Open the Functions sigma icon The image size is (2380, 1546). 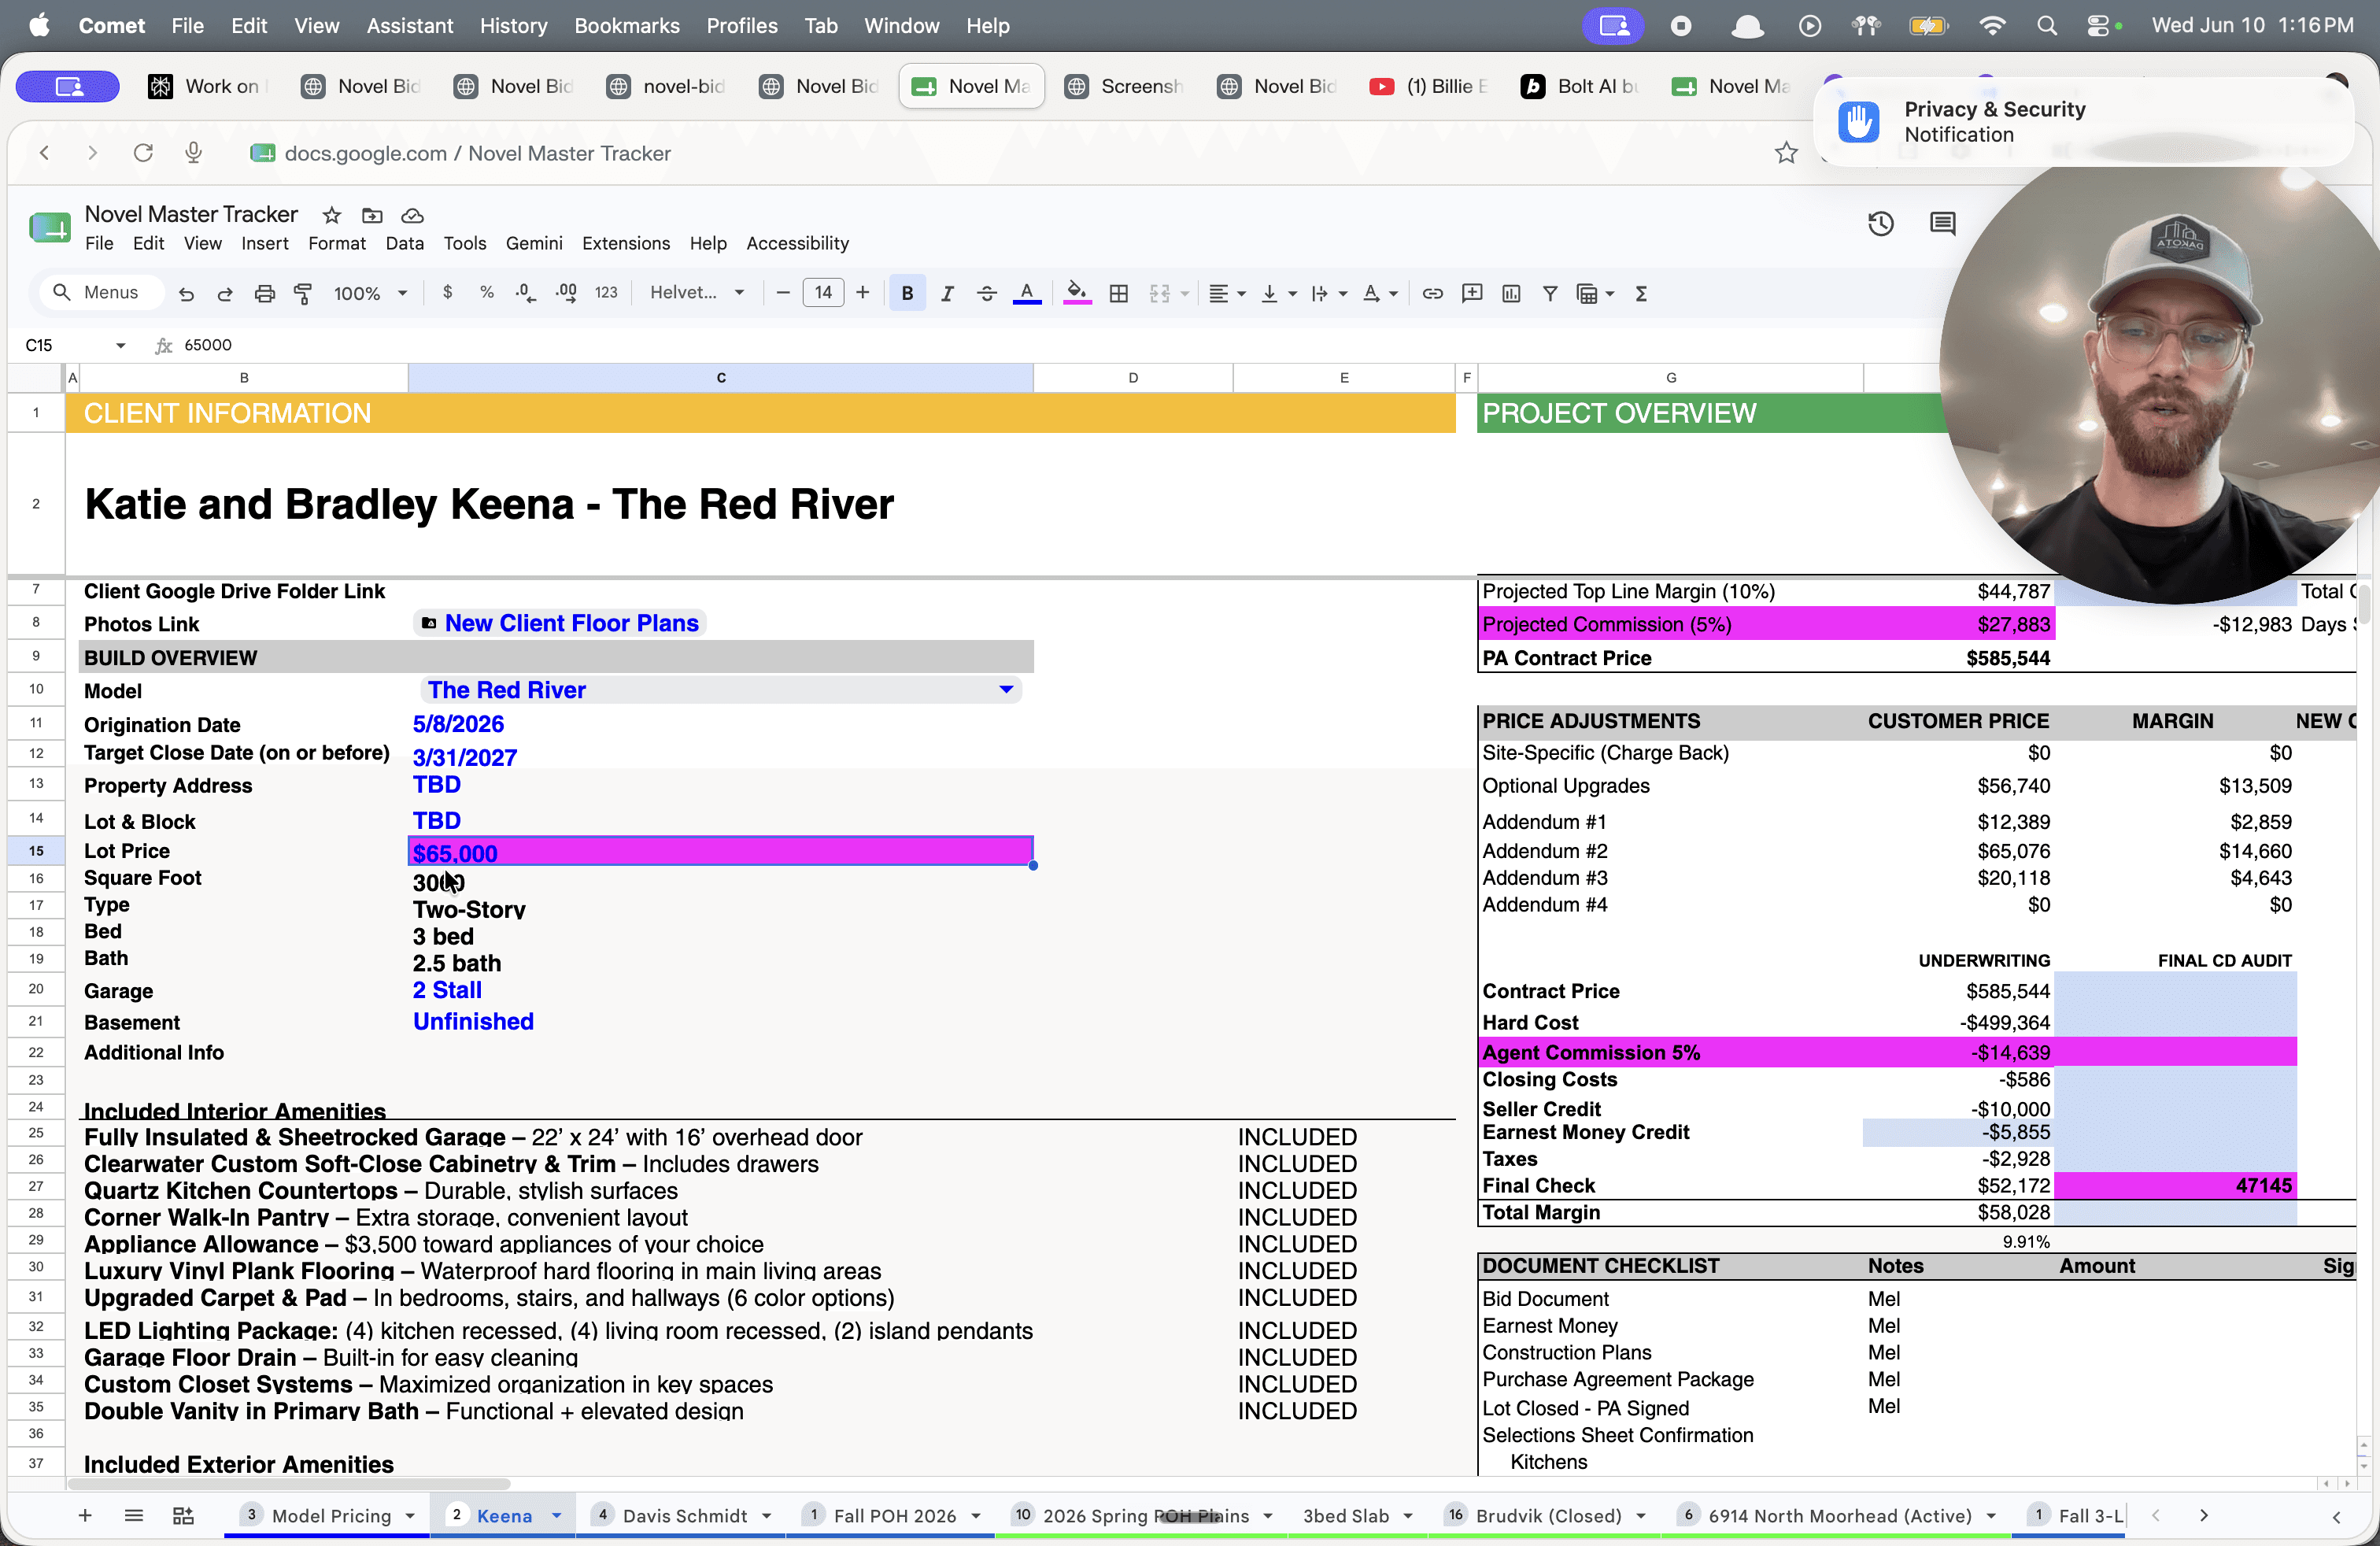point(1641,293)
